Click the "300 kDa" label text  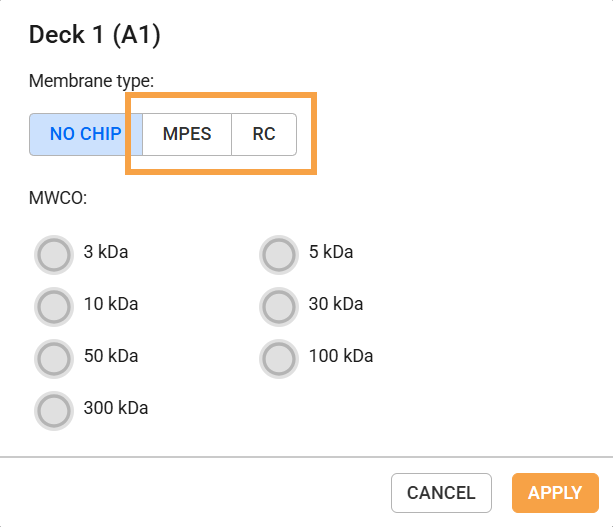(x=116, y=408)
